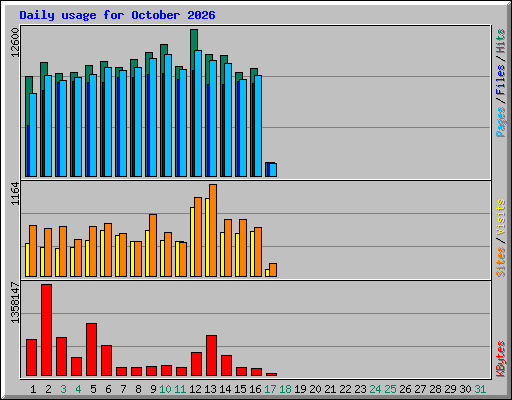Click day label 27 on the x-axis

pyautogui.click(x=420, y=389)
